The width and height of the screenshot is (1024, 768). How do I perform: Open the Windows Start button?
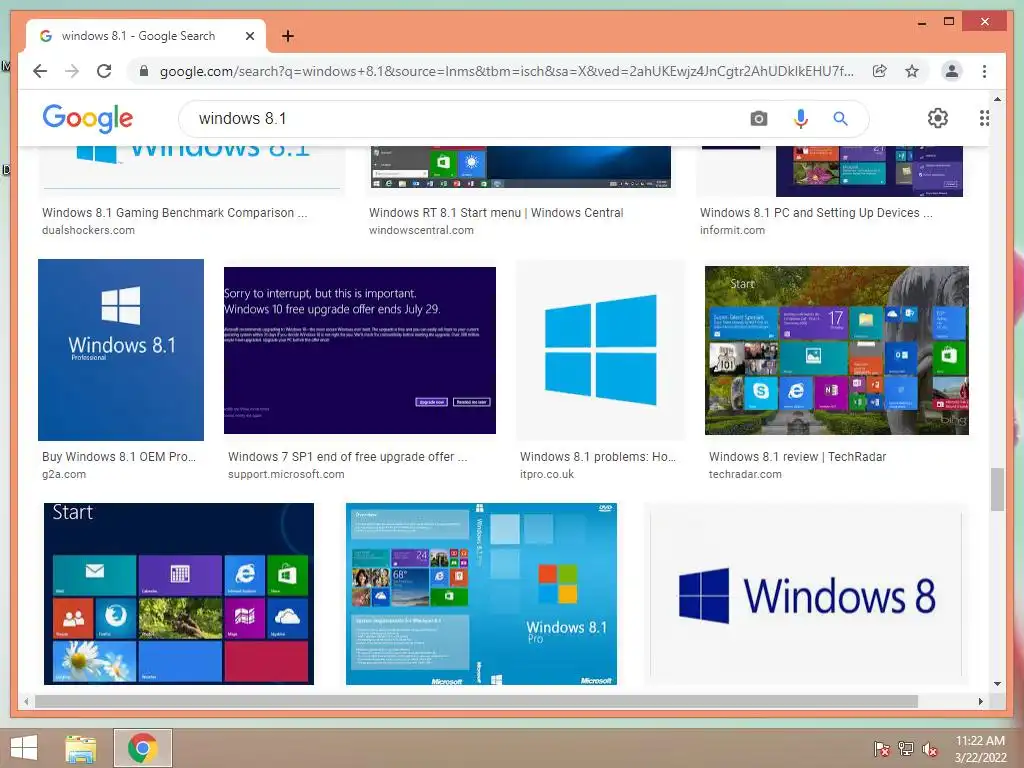click(x=24, y=748)
